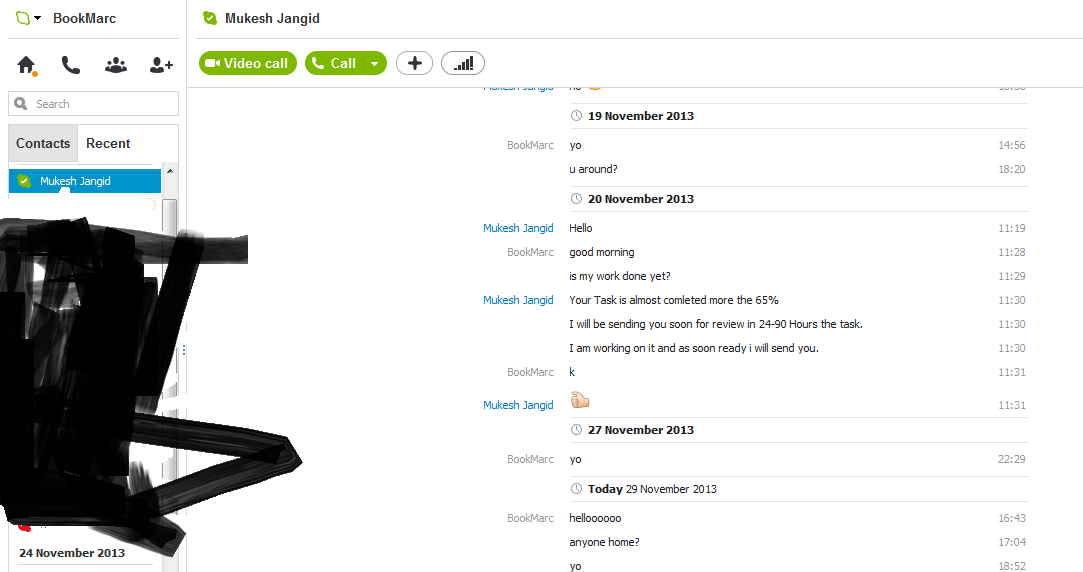The image size is (1083, 572).
Task: Click into the Search contacts field
Action: pyautogui.click(x=93, y=104)
